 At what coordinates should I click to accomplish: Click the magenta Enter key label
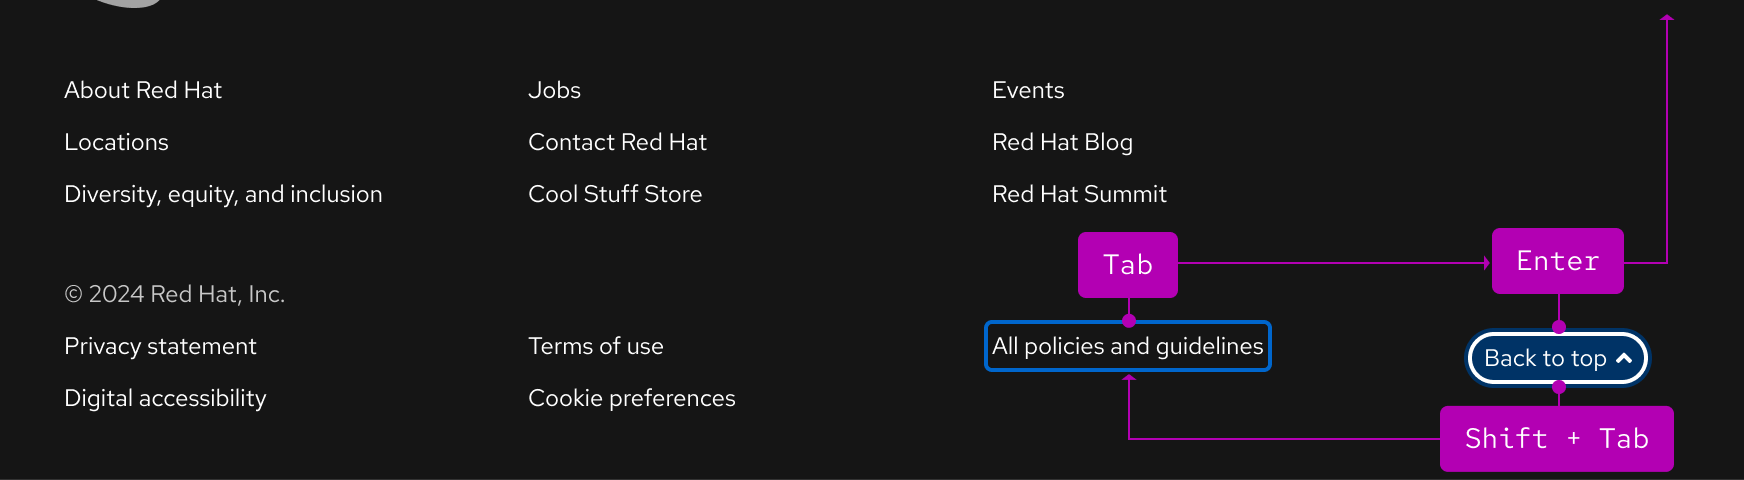(x=1557, y=261)
